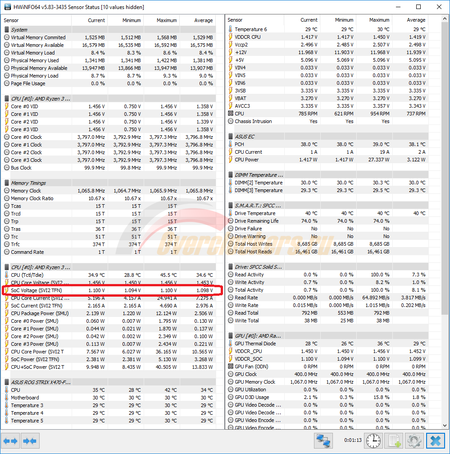The width and height of the screenshot is (450, 454).
Task: Click the bolt icon beside +12V
Action: coord(231,52)
